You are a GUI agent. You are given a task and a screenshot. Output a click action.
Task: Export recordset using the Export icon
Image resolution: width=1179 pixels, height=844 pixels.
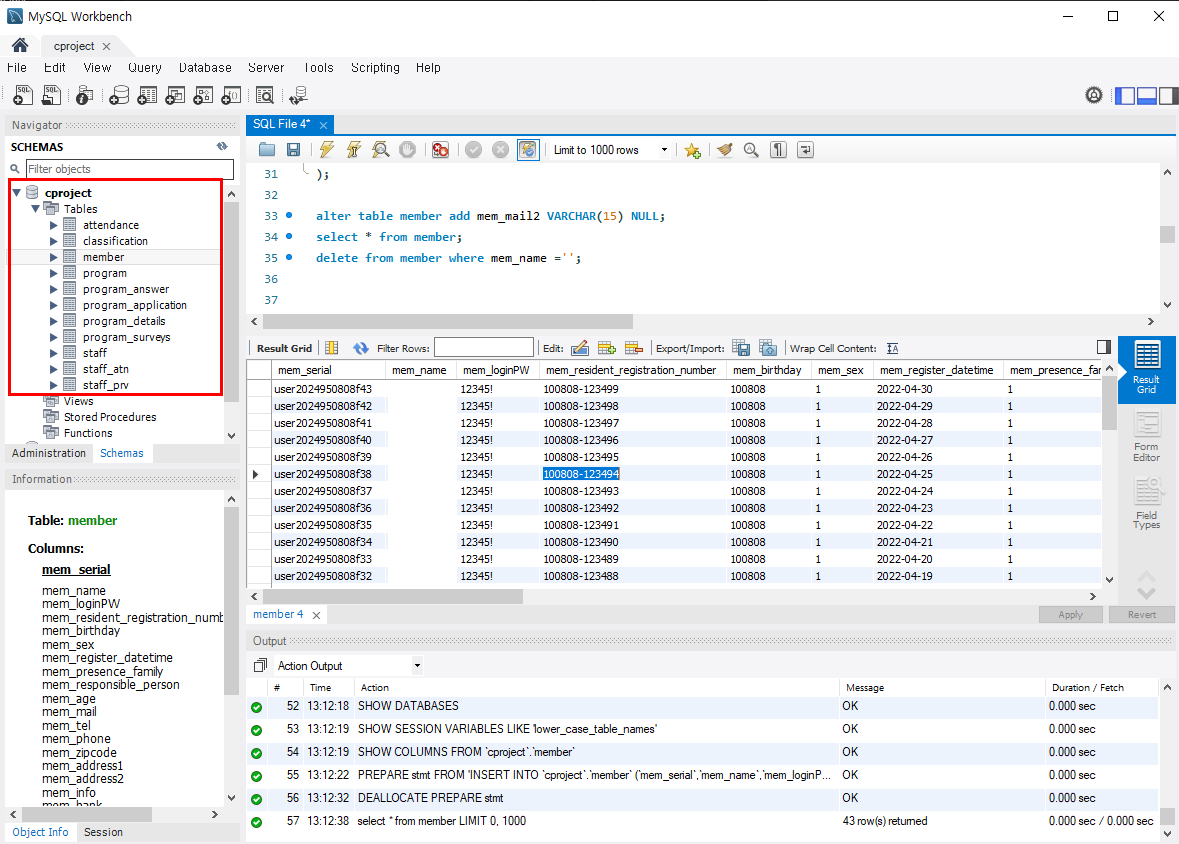741,348
